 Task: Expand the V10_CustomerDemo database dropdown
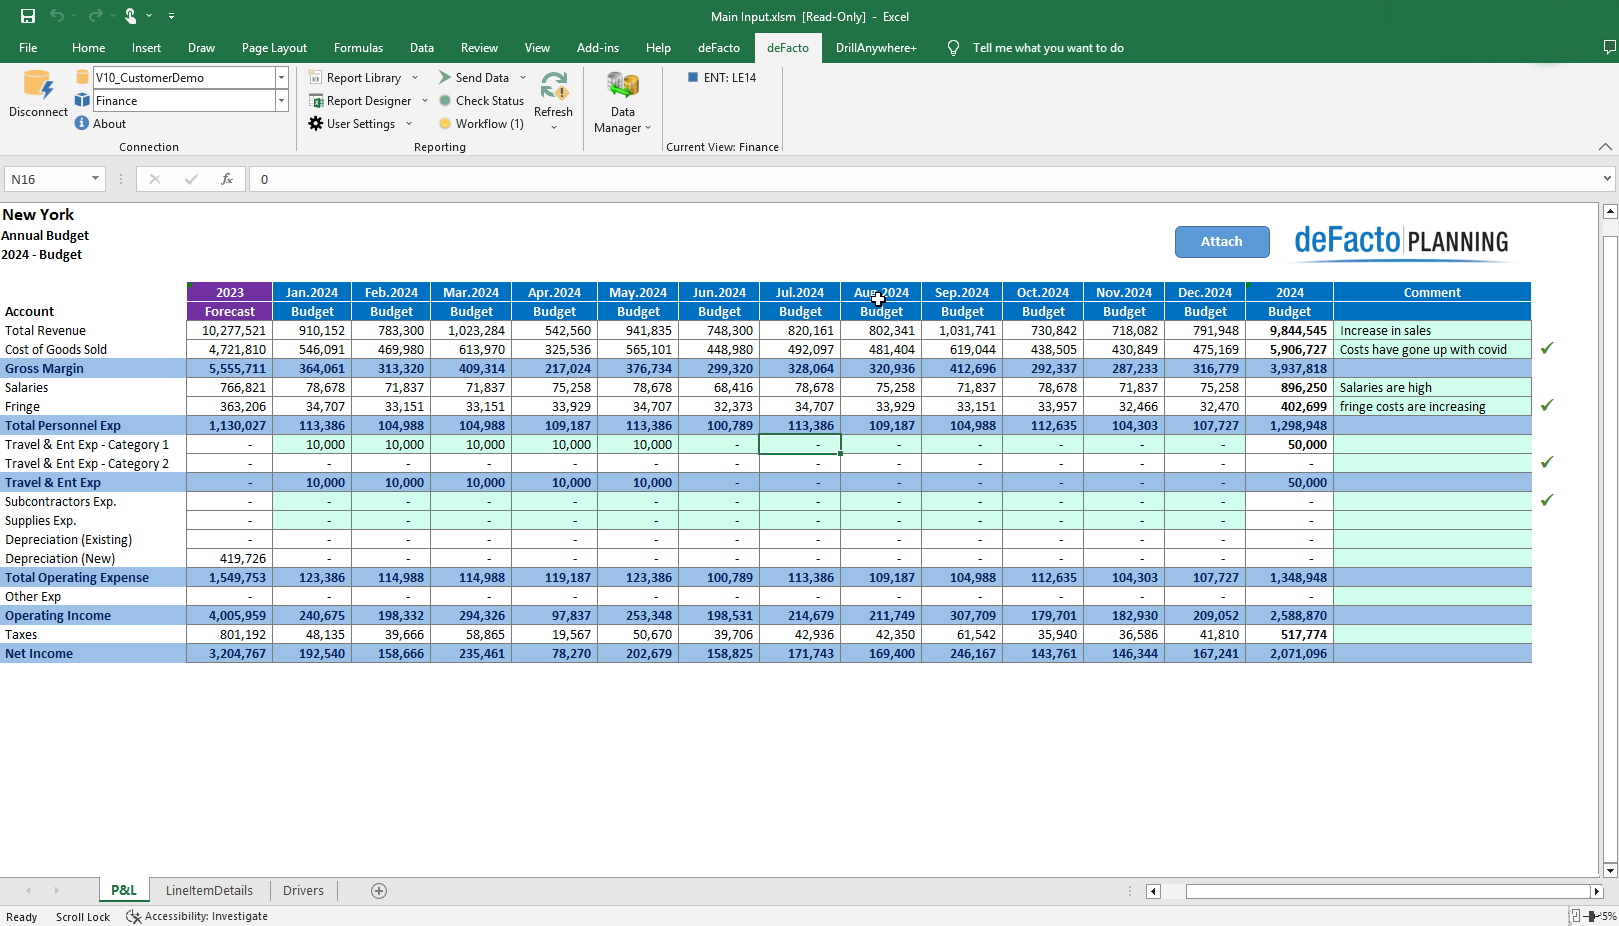(x=281, y=78)
